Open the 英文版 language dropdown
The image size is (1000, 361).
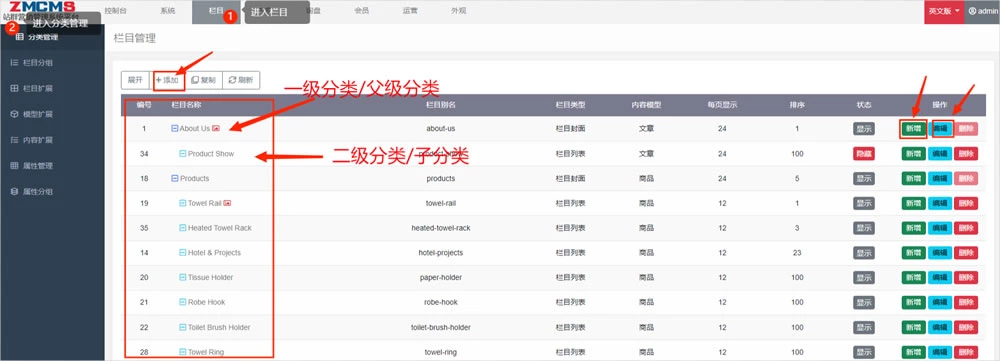click(x=944, y=11)
